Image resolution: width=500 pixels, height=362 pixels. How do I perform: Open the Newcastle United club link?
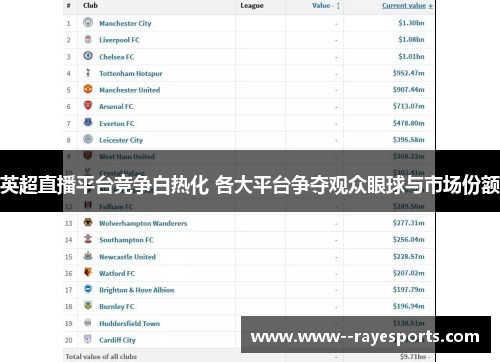[x=128, y=257]
